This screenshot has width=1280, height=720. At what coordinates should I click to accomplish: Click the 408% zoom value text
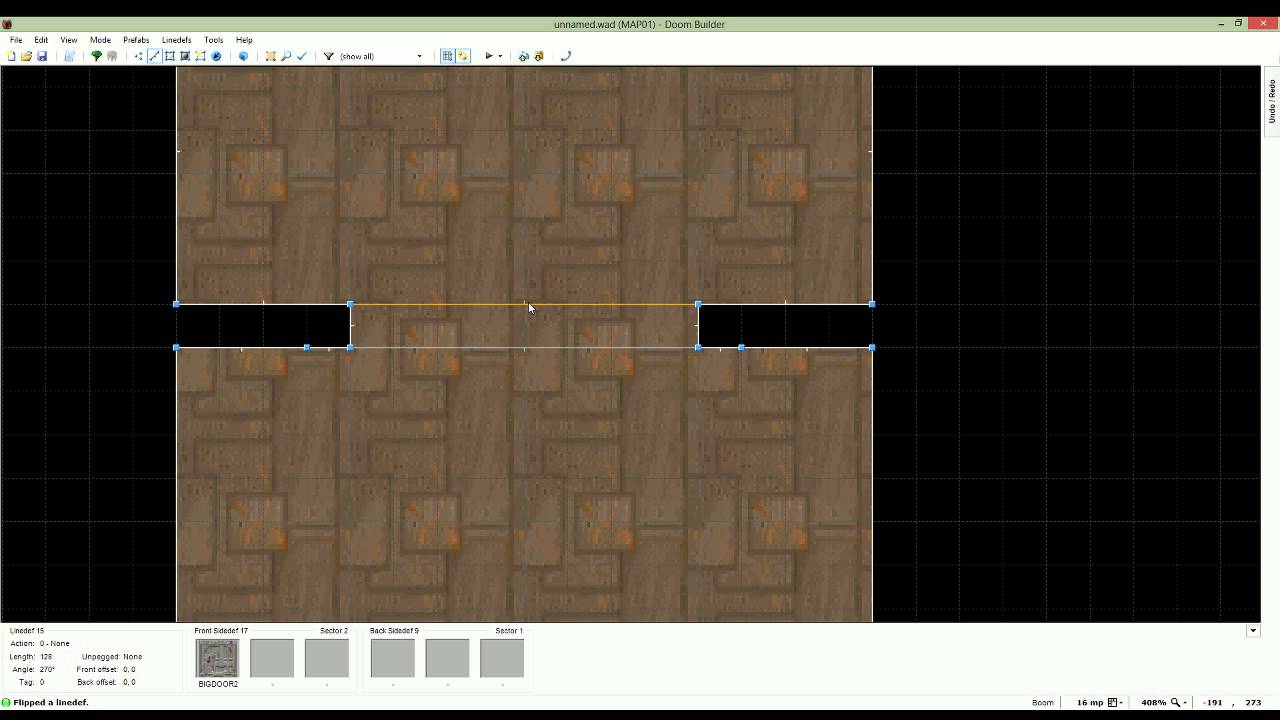coord(1153,702)
